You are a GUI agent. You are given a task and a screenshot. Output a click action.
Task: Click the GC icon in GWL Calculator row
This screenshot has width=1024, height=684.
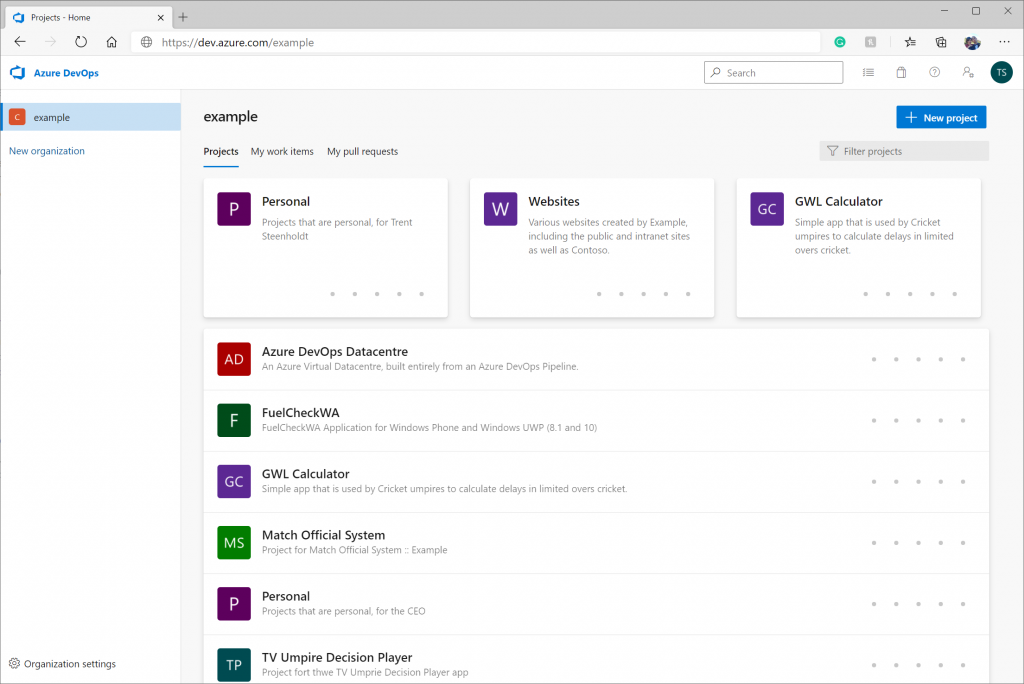(234, 481)
